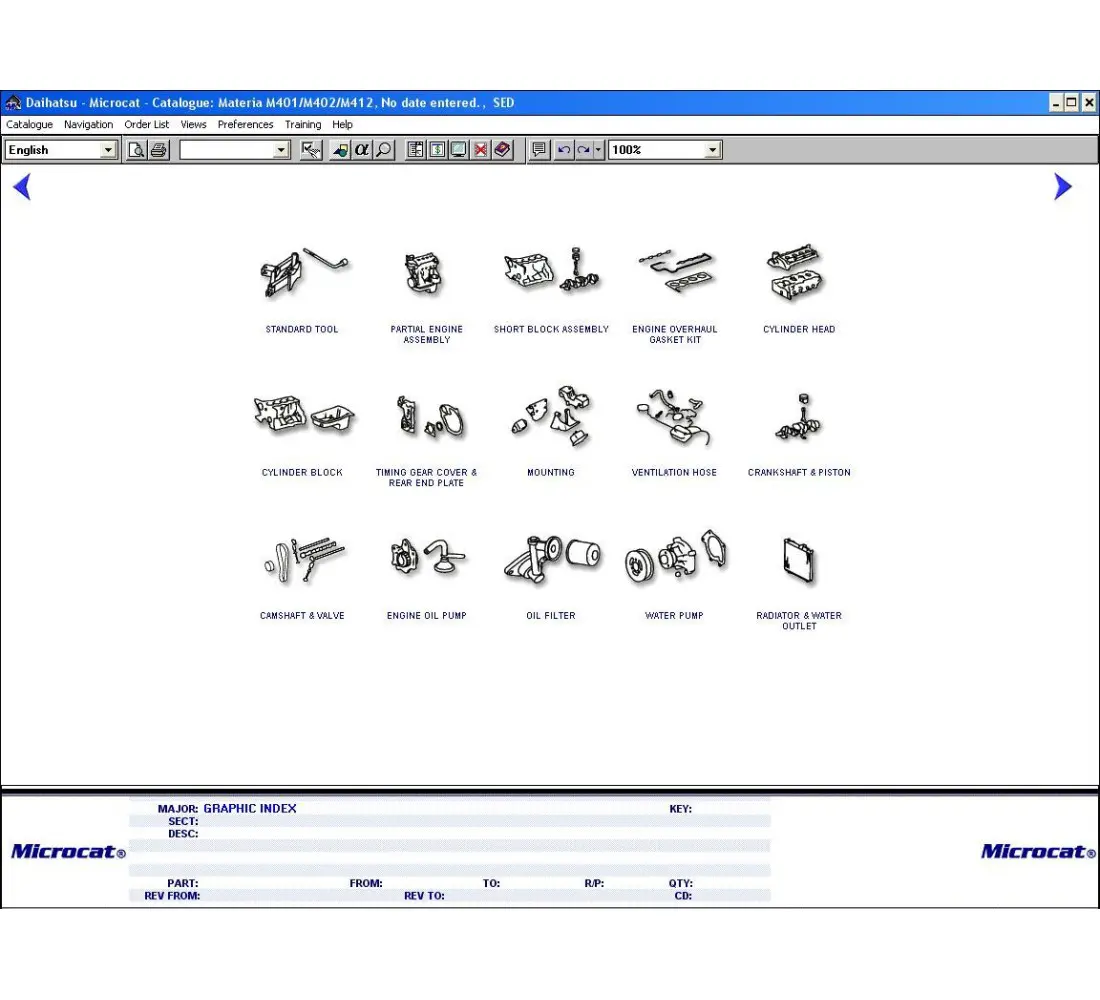This screenshot has height=1000, width=1100.
Task: Click the MOUNTING caption text
Action: [551, 472]
